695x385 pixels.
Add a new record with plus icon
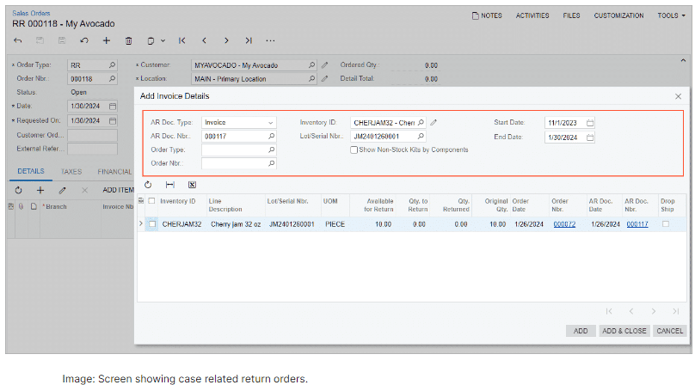tap(106, 41)
